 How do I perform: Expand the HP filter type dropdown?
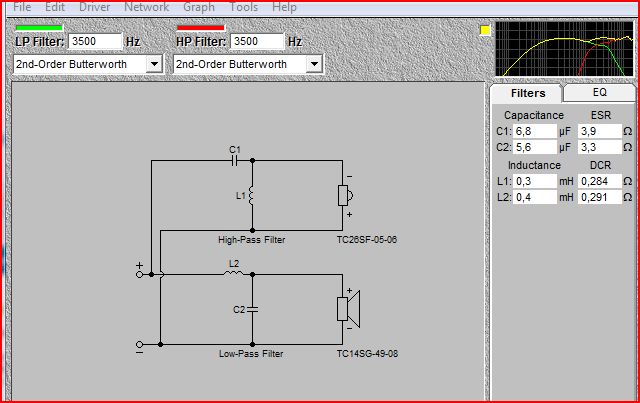point(314,64)
